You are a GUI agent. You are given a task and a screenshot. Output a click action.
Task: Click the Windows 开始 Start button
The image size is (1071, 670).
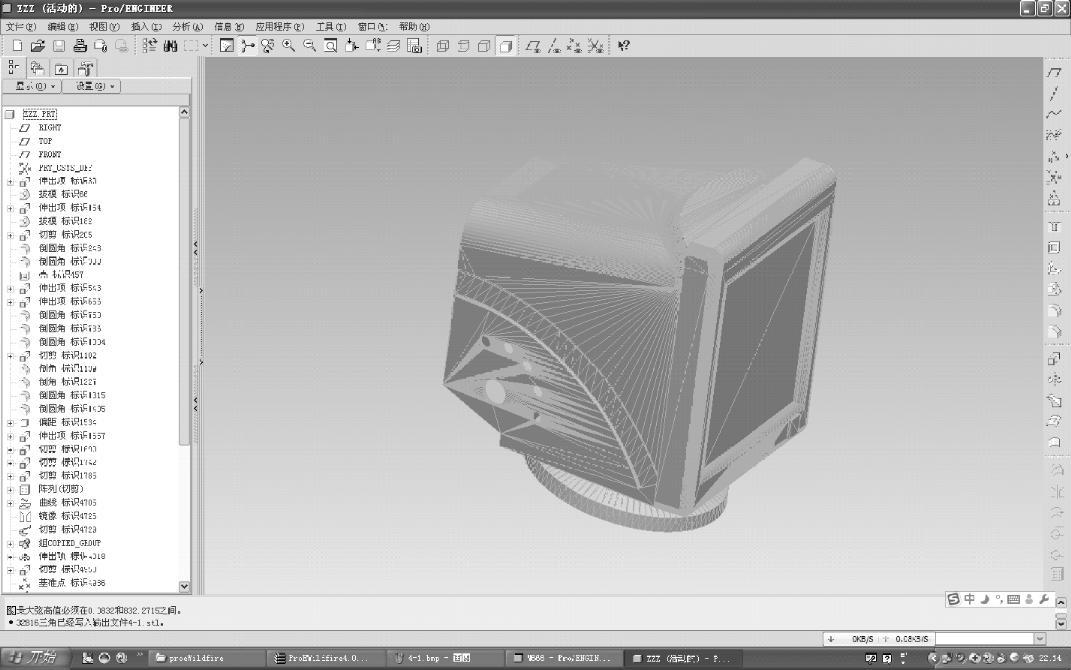pos(34,658)
